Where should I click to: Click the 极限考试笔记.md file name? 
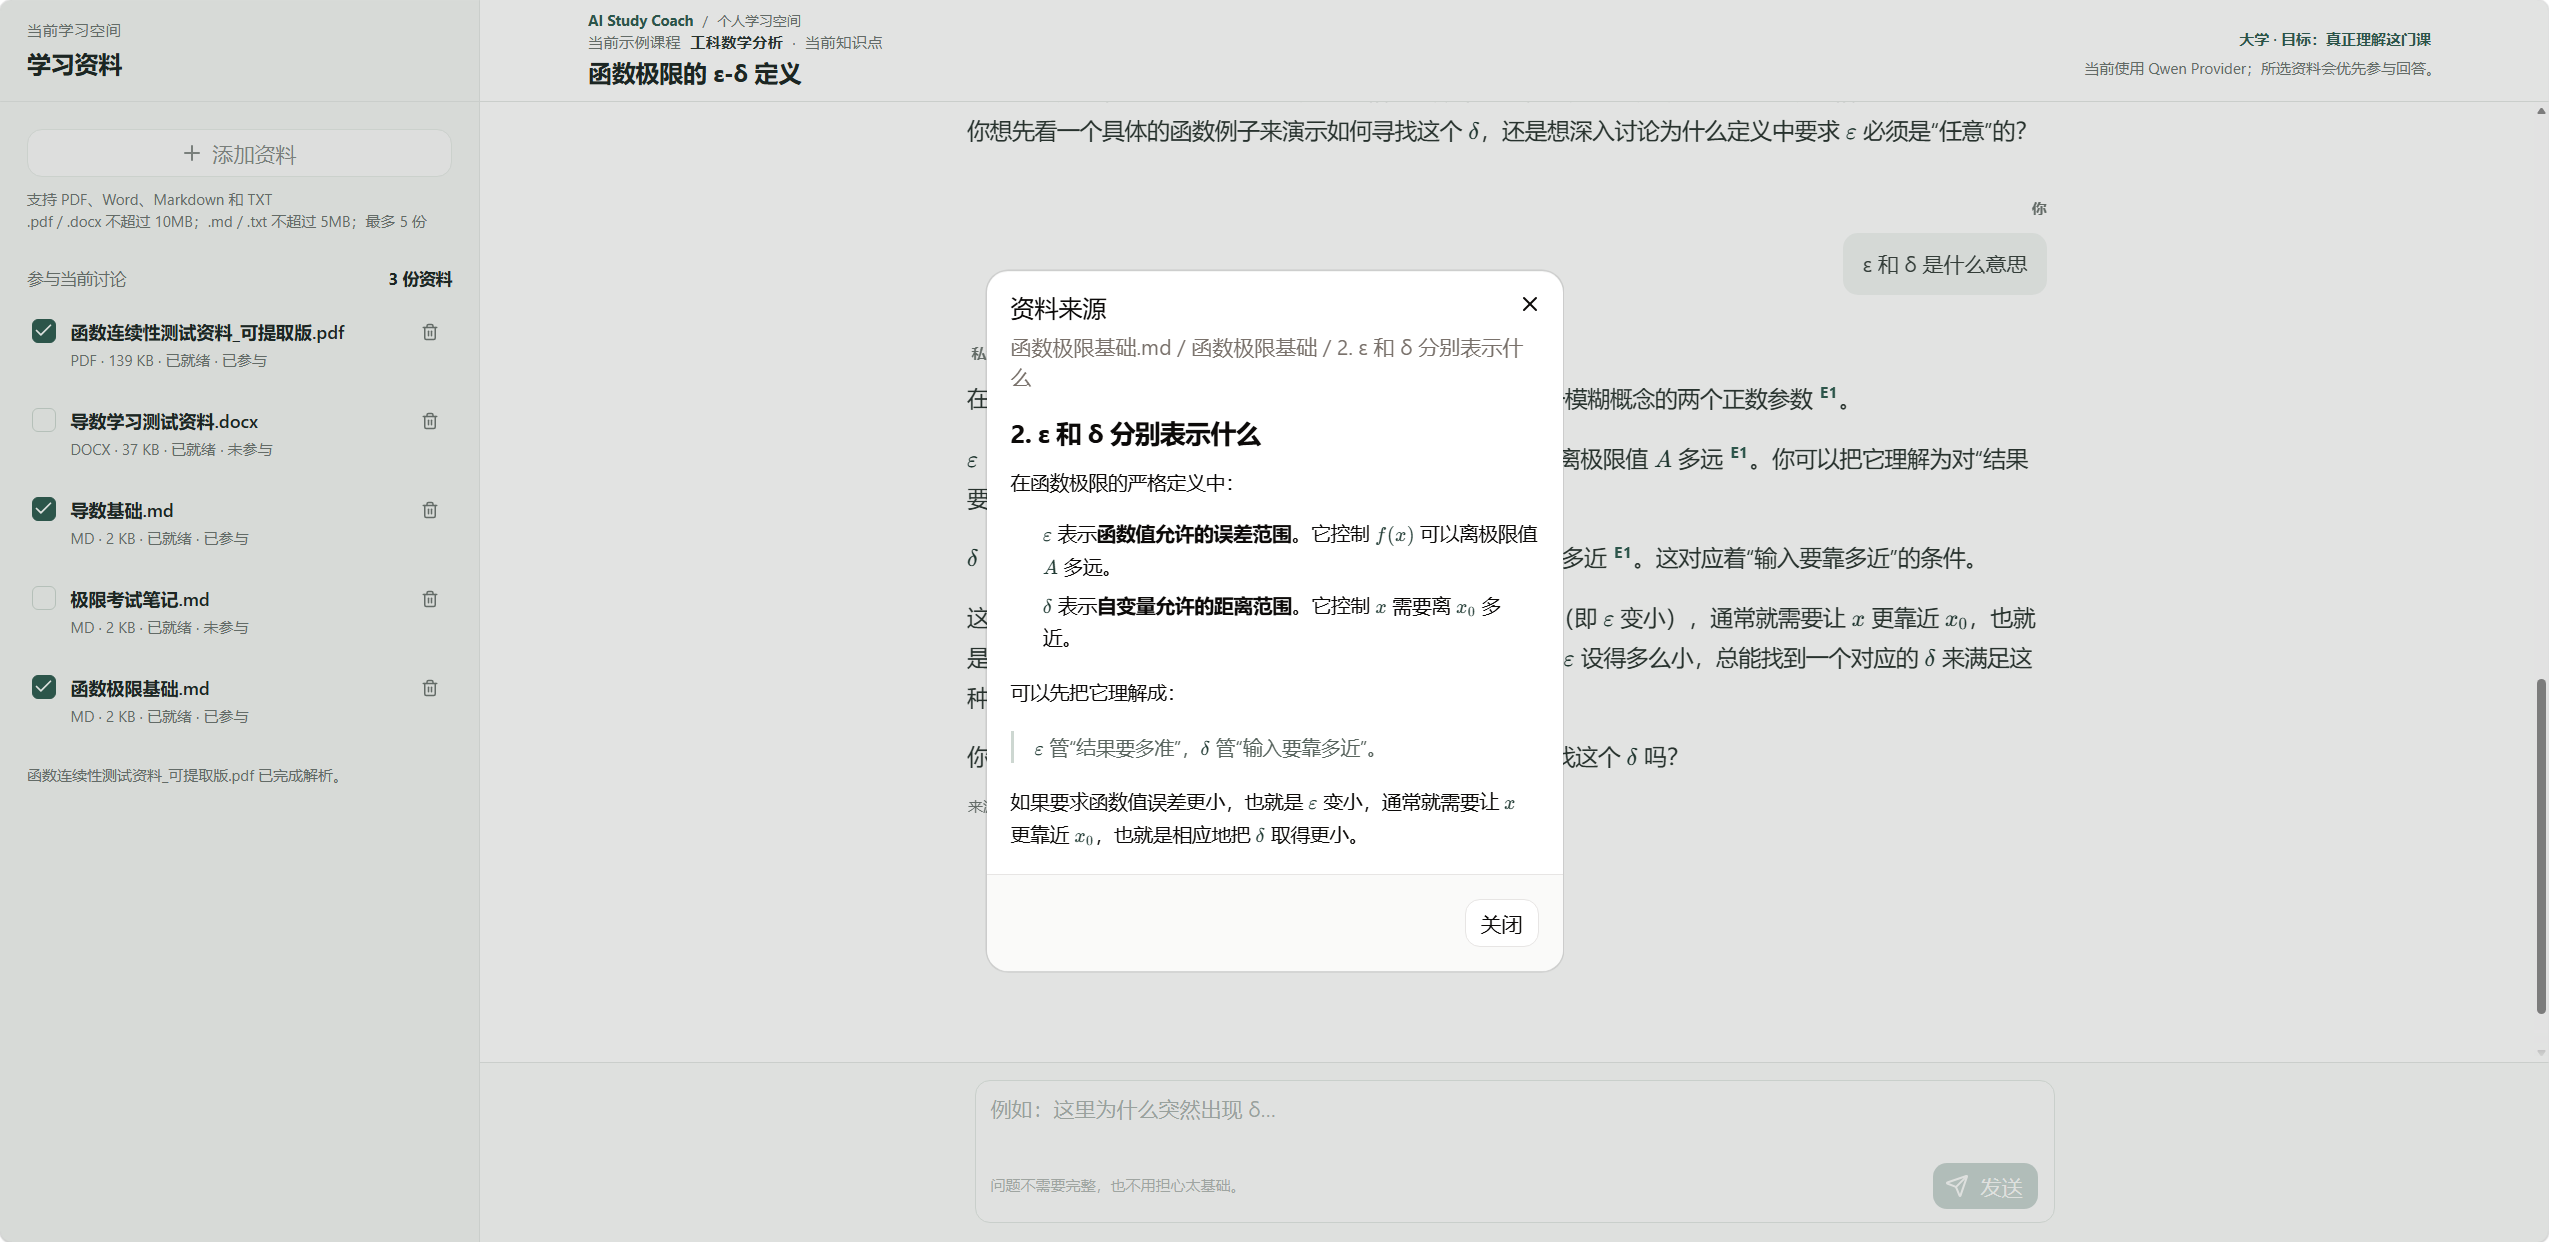pyautogui.click(x=140, y=599)
